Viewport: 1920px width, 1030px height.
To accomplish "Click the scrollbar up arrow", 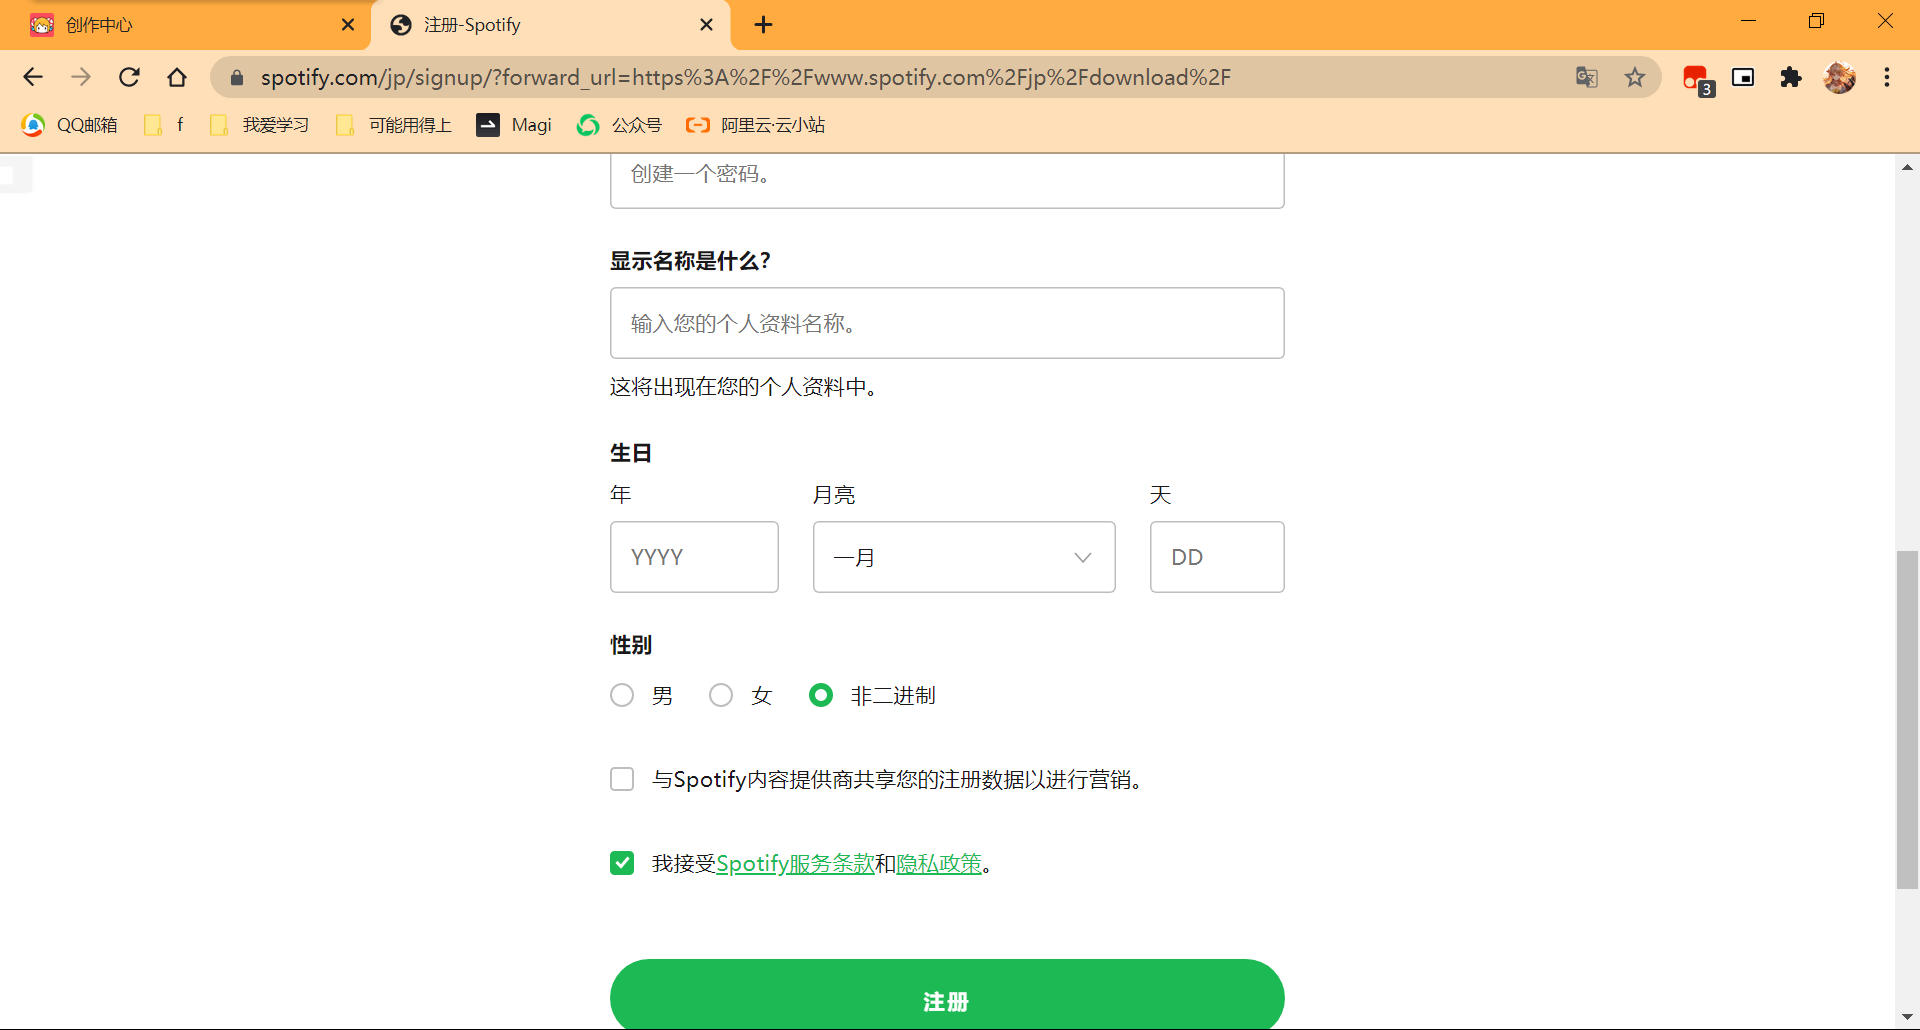I will click(x=1907, y=167).
